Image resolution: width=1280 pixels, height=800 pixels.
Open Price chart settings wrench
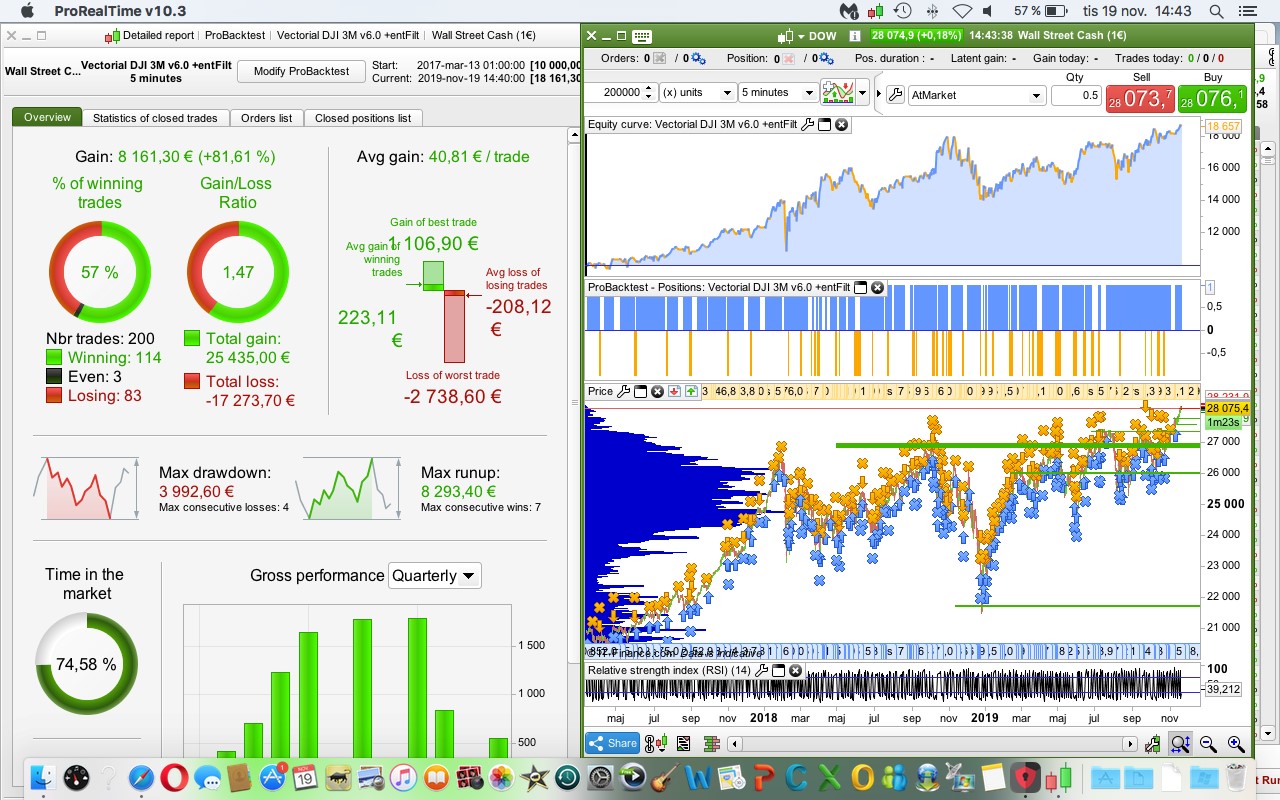click(624, 391)
